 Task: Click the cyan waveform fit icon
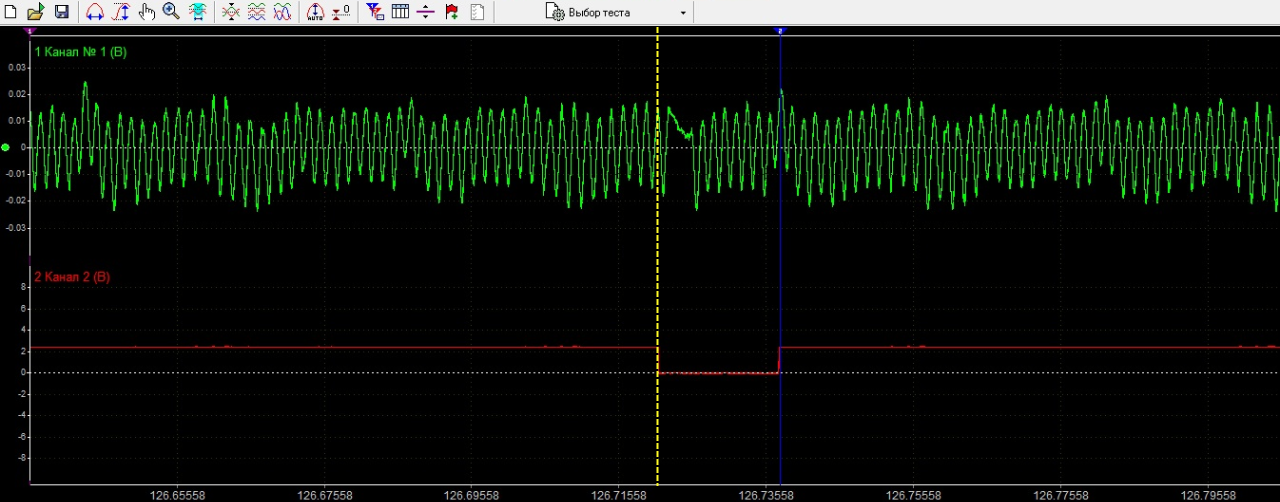[198, 12]
